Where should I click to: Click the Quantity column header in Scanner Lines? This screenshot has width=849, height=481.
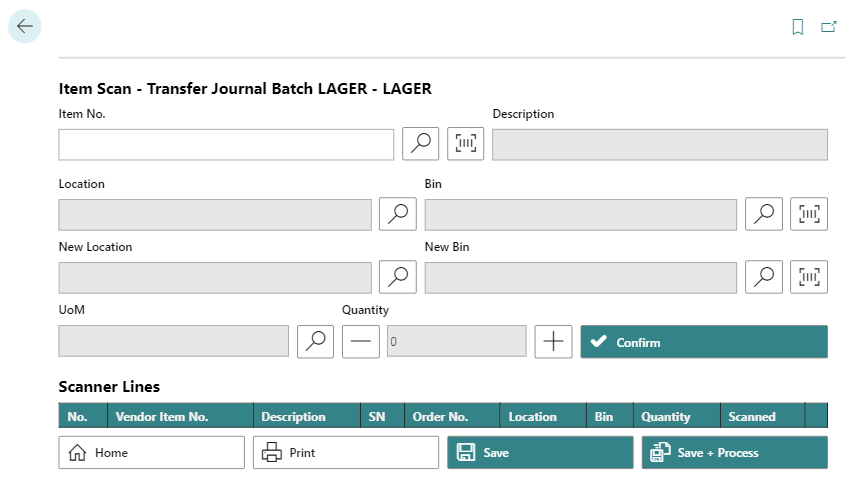point(677,416)
